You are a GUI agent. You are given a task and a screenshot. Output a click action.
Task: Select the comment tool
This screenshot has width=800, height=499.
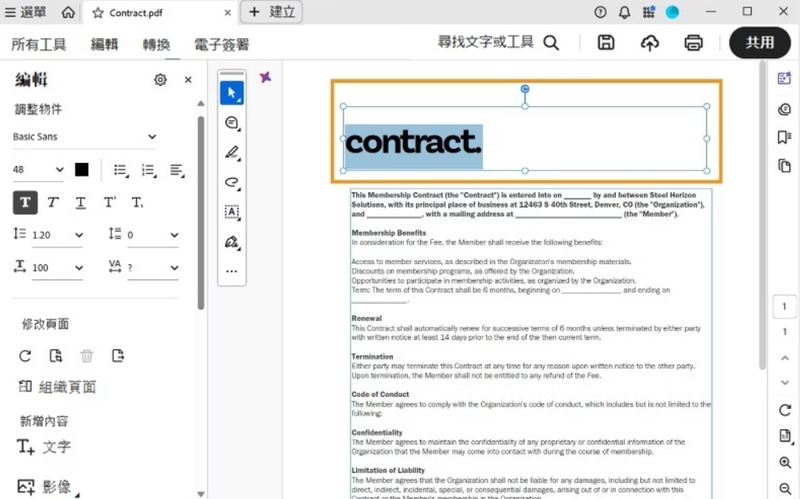coord(232,123)
